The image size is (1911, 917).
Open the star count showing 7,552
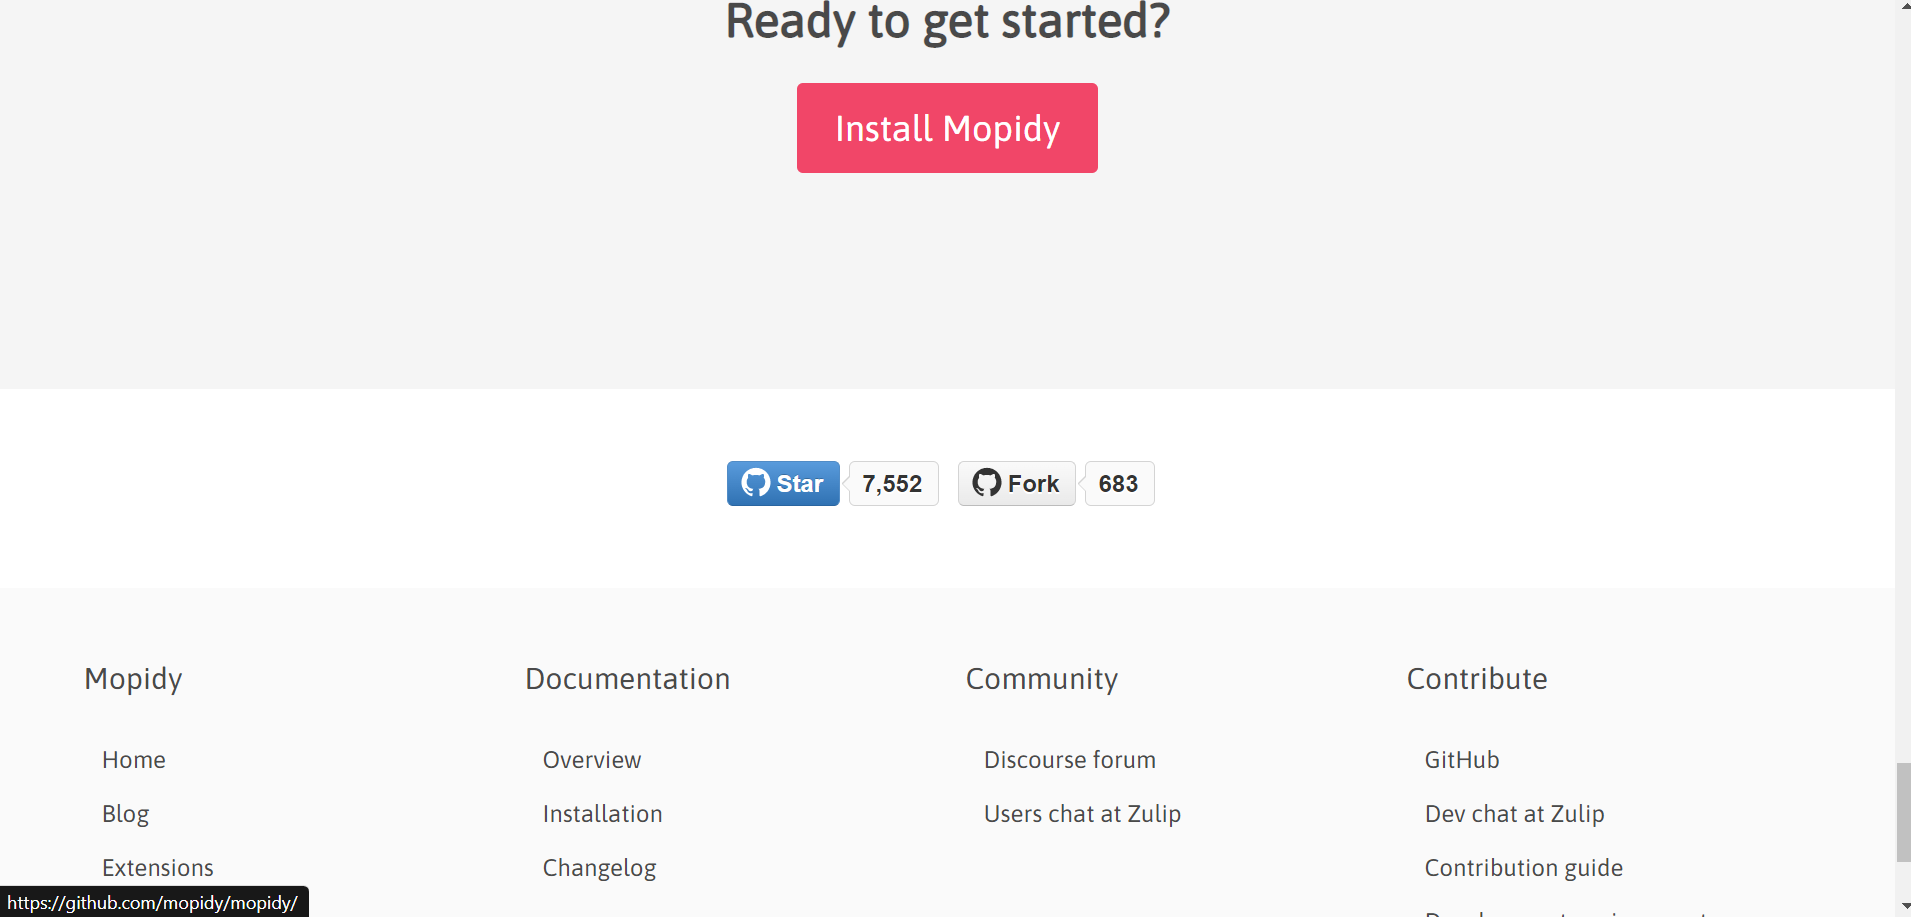[x=893, y=483]
